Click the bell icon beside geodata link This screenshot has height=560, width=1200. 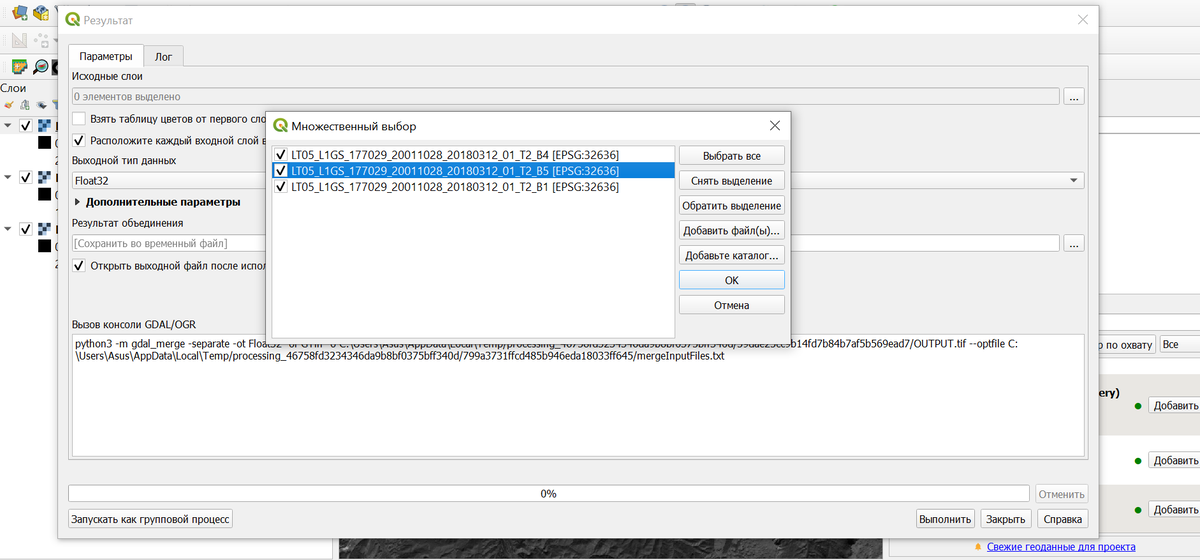point(978,547)
